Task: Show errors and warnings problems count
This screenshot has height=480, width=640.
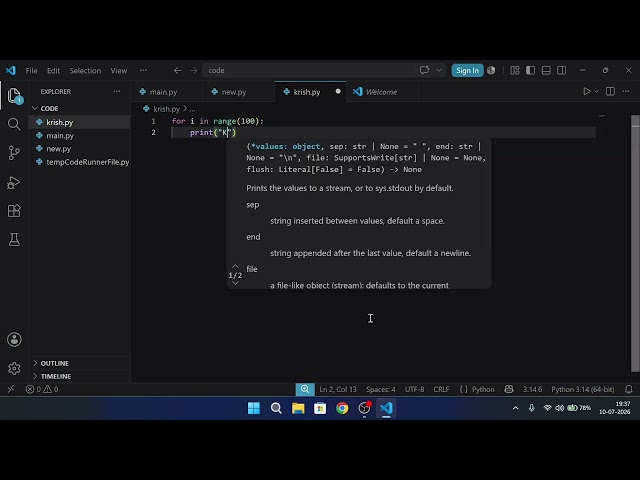Action: tap(42, 389)
